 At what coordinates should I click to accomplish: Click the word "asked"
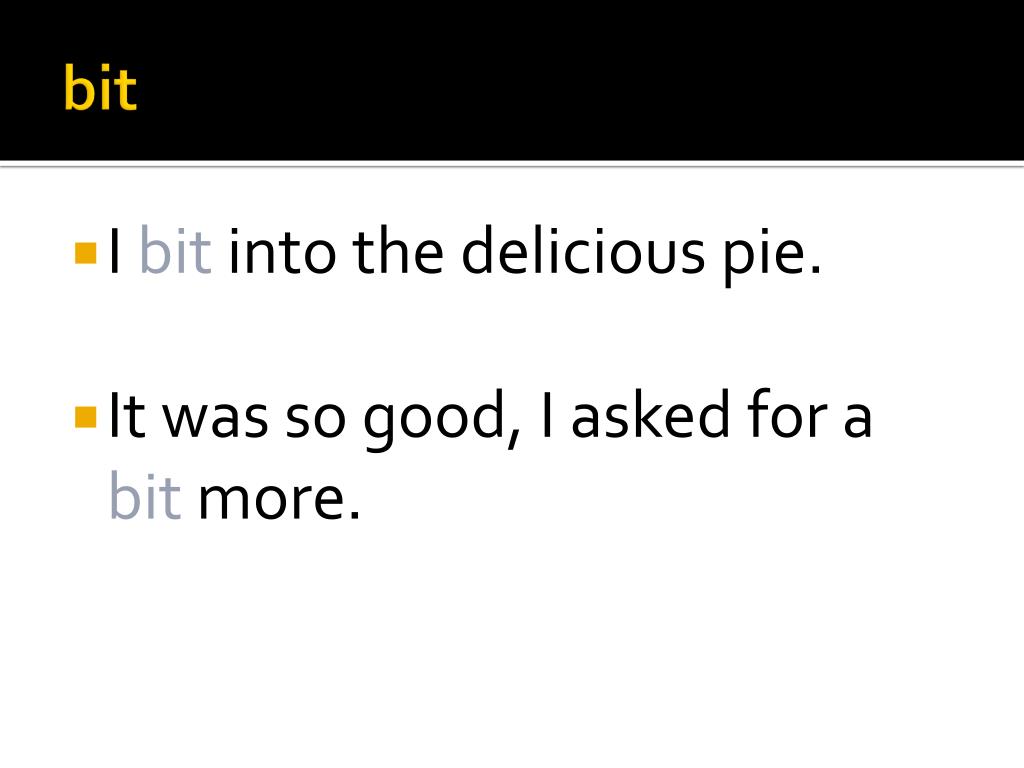tap(650, 414)
